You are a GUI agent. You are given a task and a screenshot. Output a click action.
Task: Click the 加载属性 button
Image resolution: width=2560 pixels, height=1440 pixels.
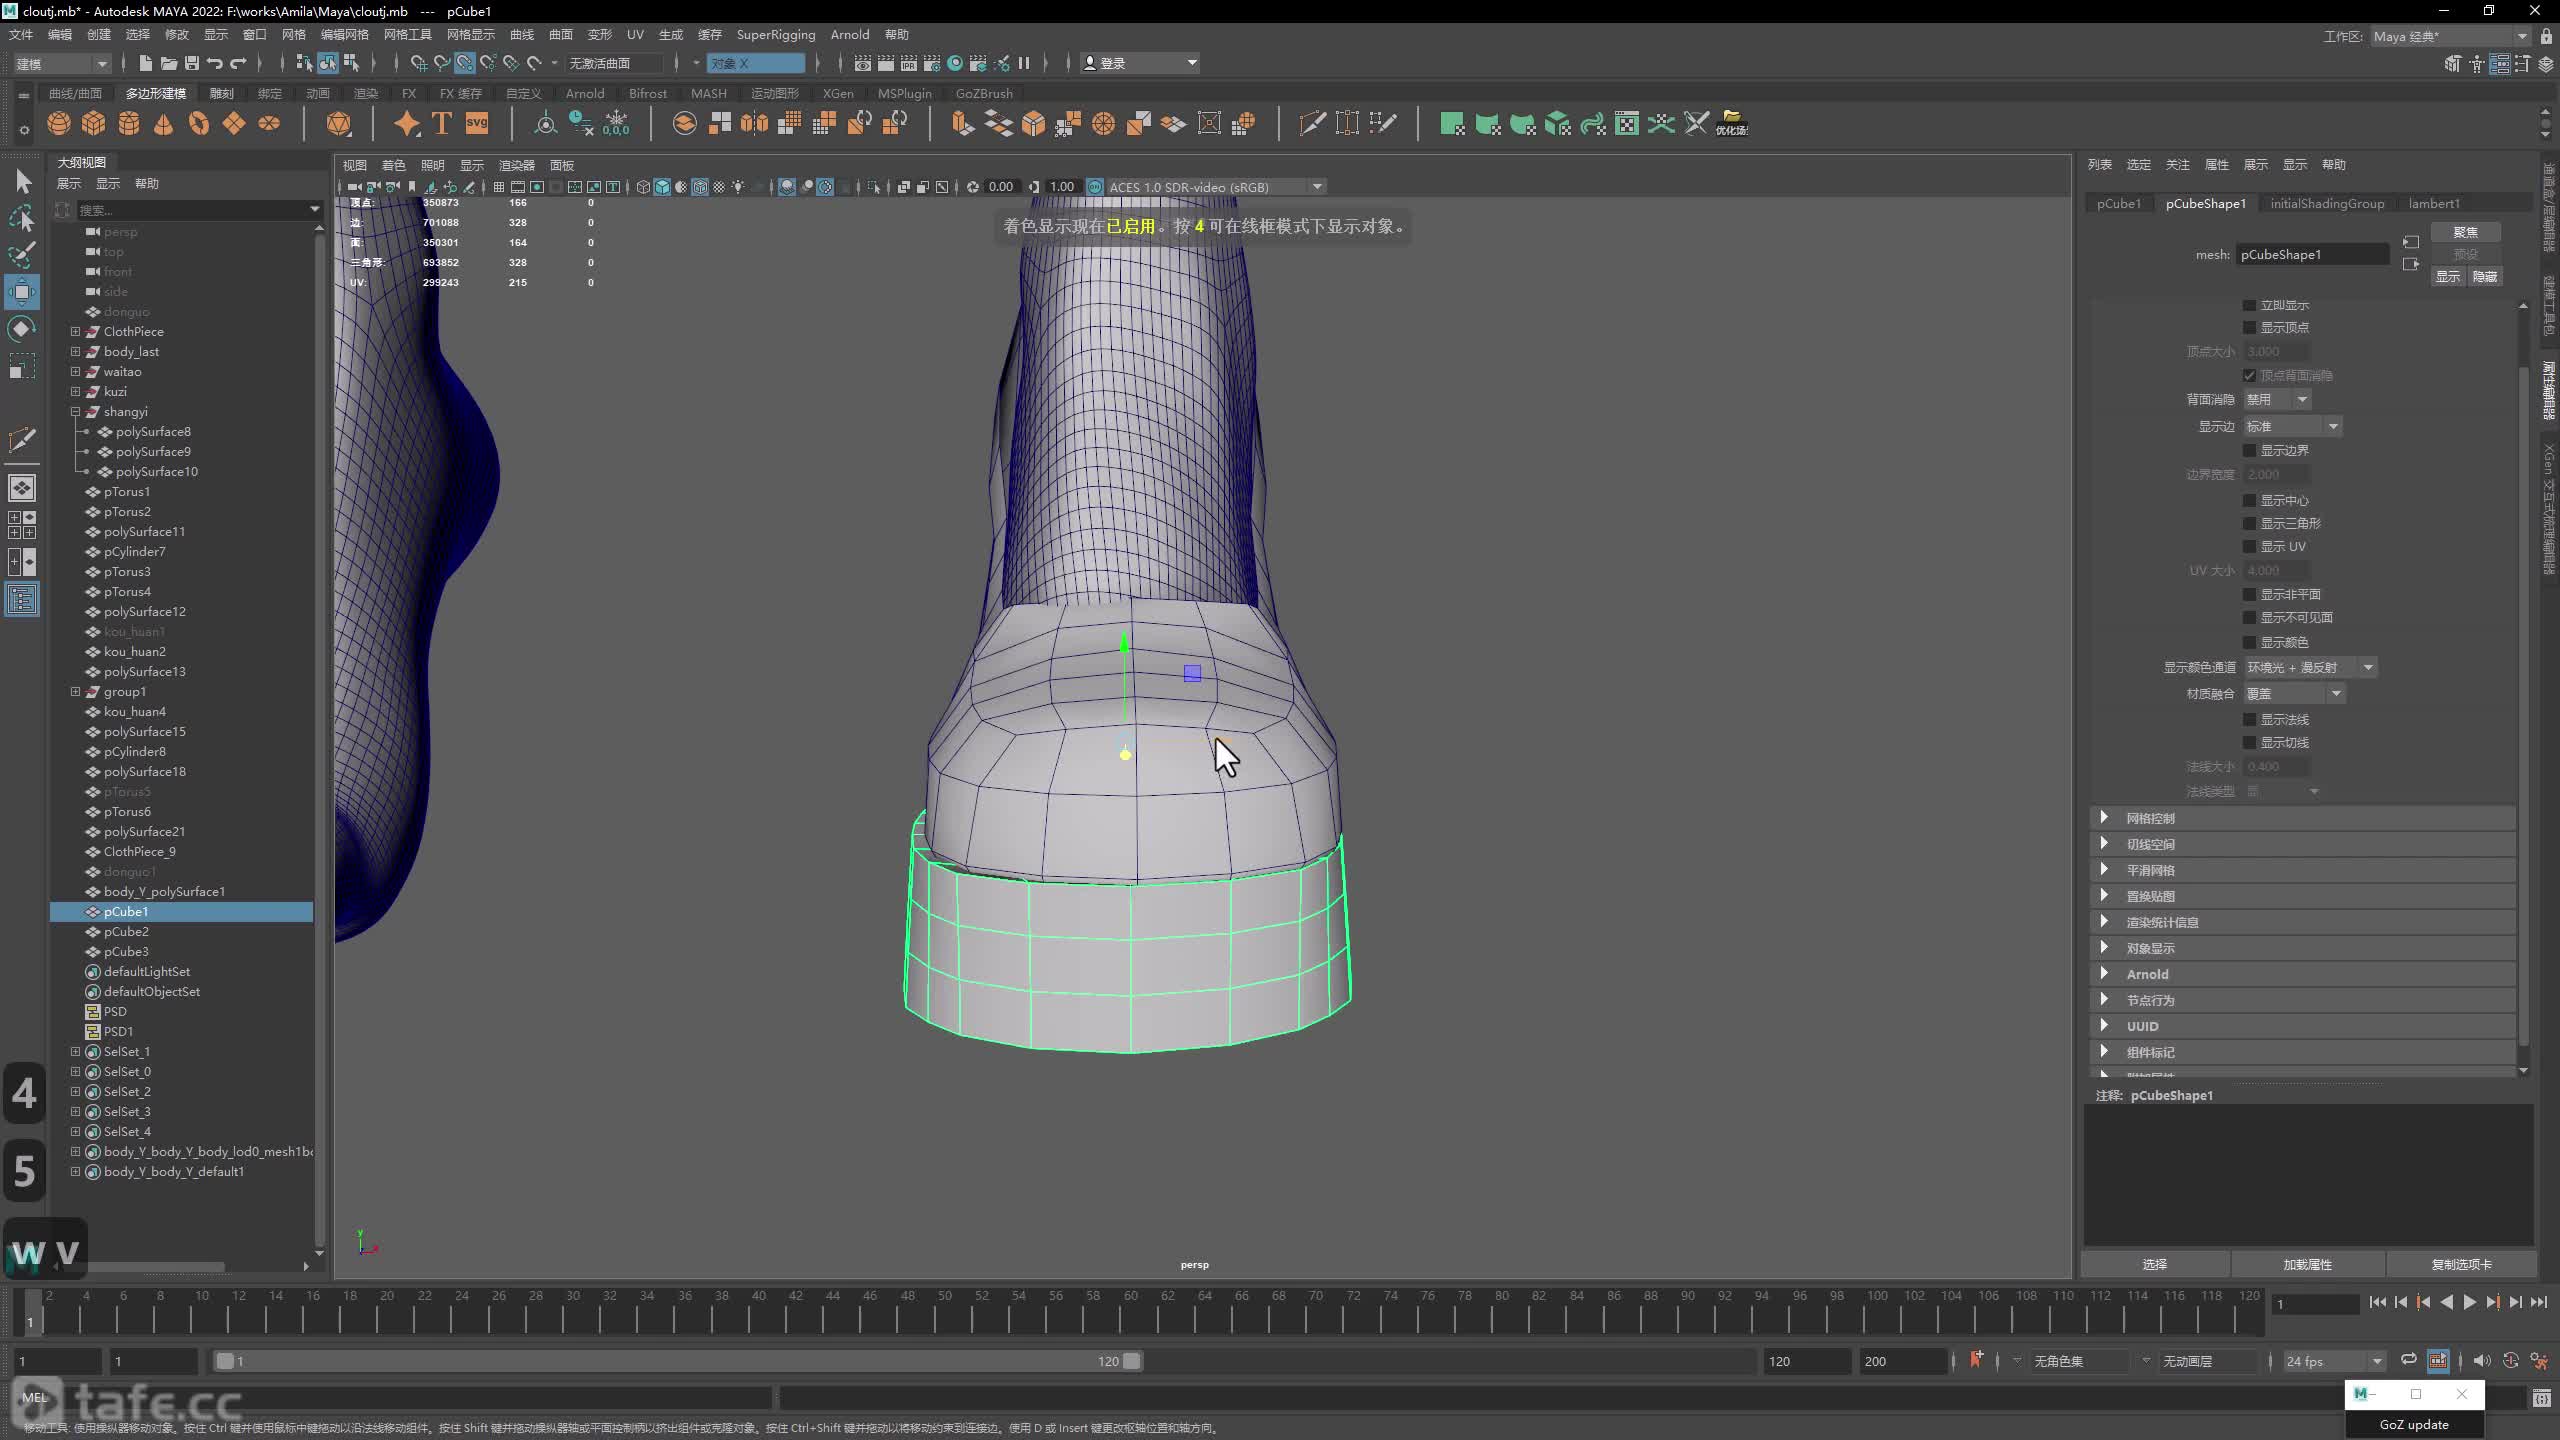(x=2308, y=1264)
